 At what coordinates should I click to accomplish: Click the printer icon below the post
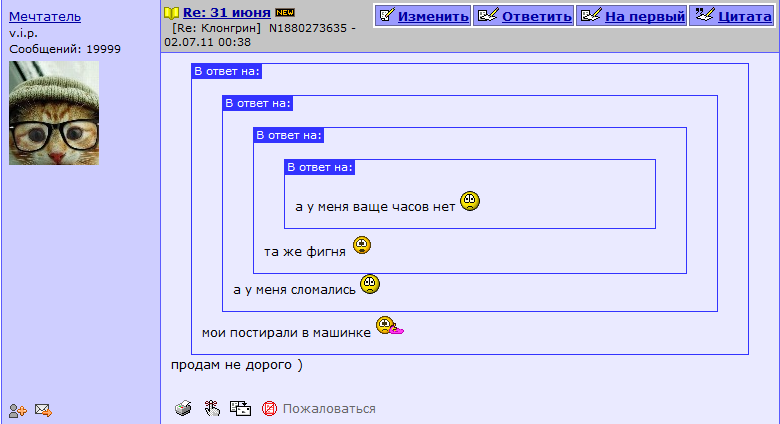click(x=183, y=408)
